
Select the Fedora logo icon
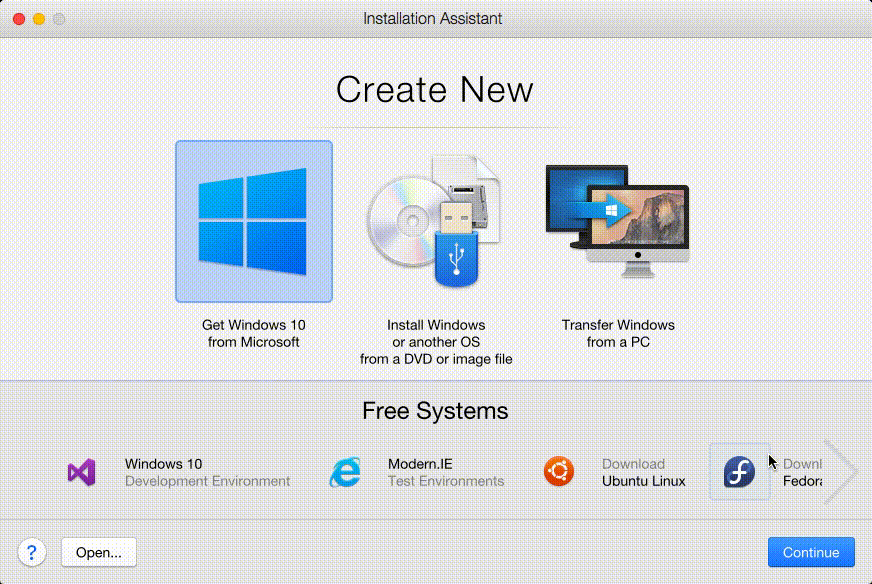point(739,472)
